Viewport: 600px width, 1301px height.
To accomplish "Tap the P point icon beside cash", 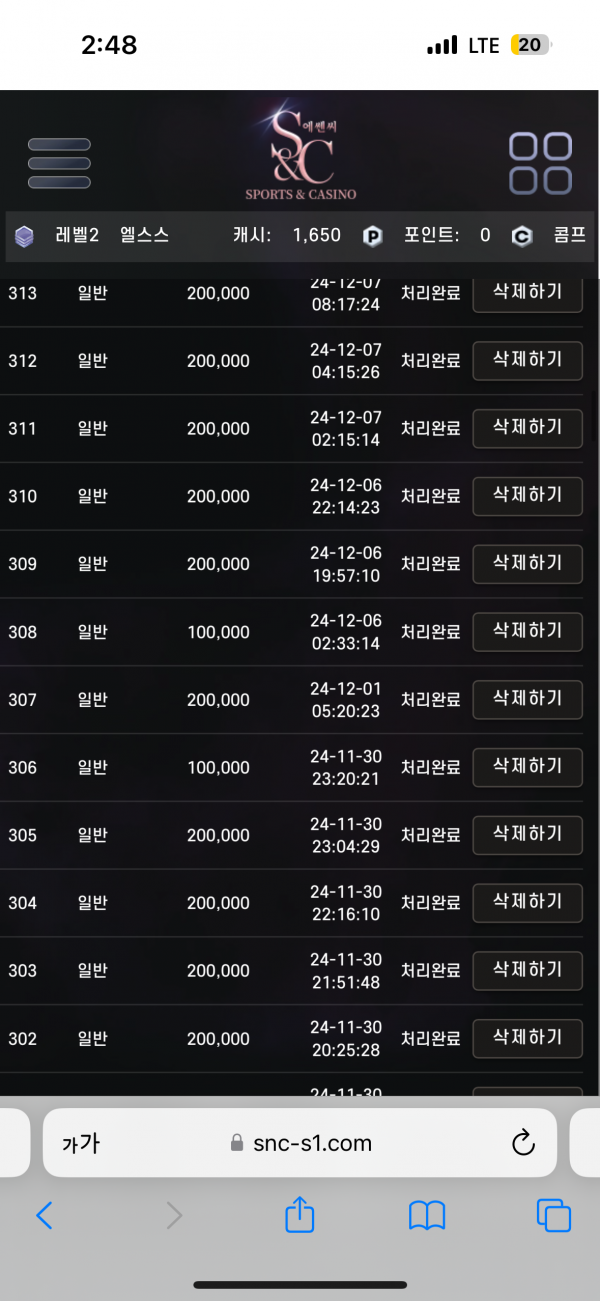I will [x=372, y=237].
